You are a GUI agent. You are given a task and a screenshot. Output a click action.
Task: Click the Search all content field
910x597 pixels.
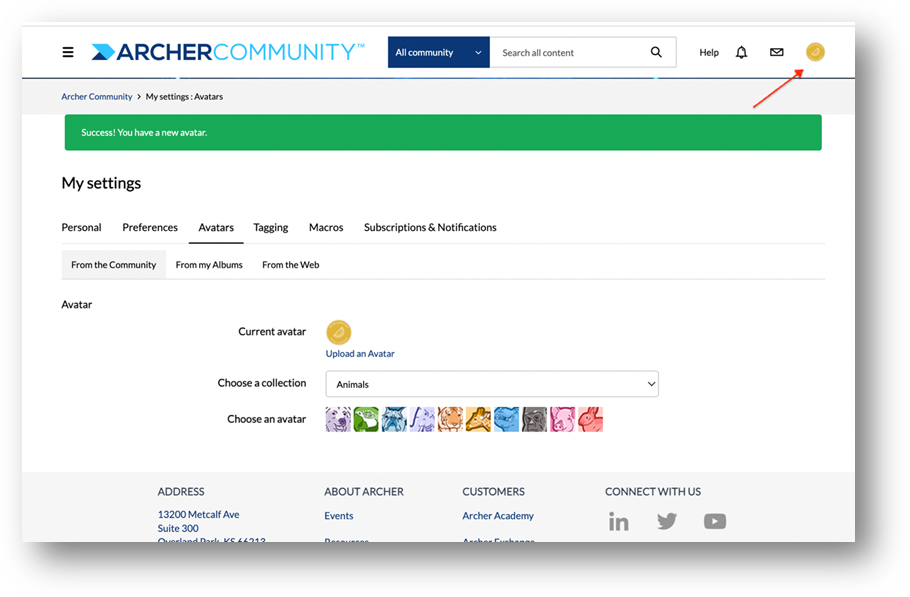tap(569, 52)
